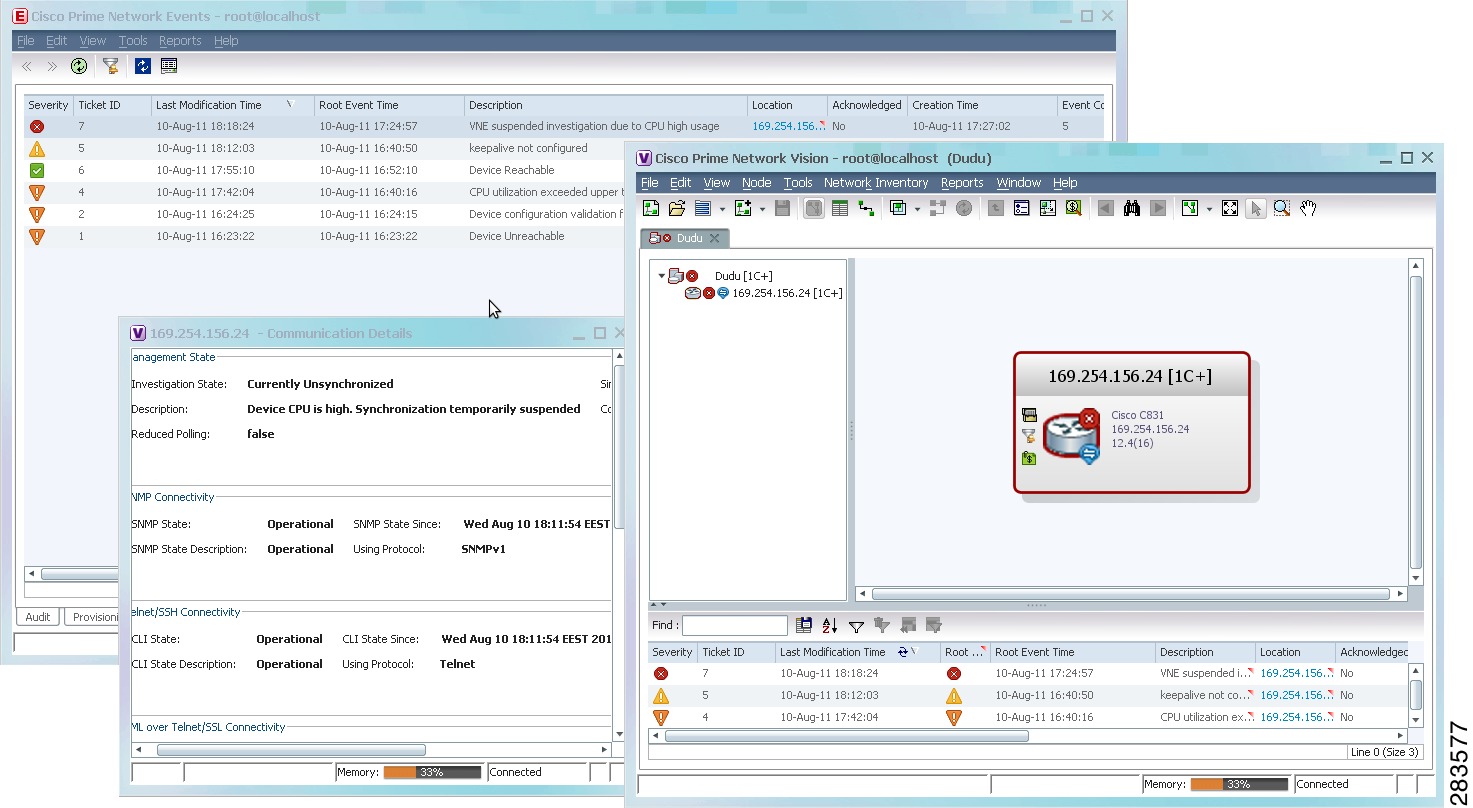
Task: Open location link for ticket 5 in Network Vision table
Action: point(1295,696)
